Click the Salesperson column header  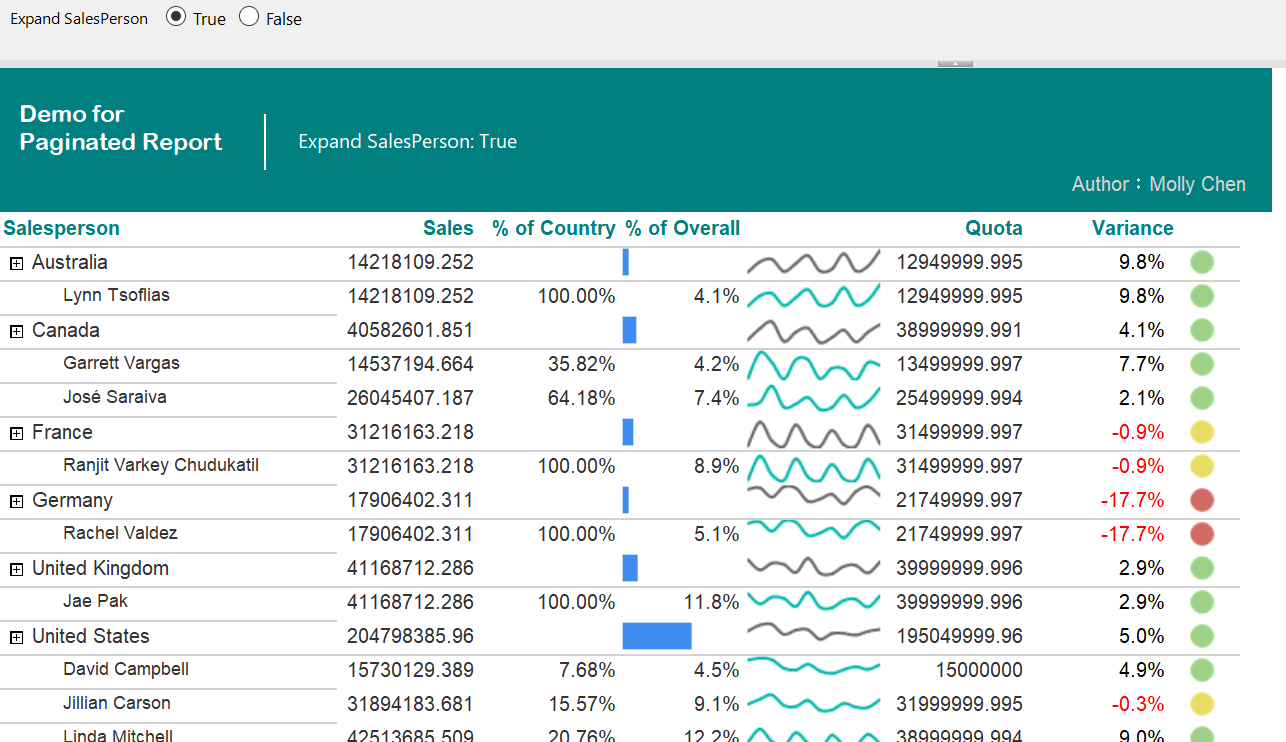coord(61,228)
